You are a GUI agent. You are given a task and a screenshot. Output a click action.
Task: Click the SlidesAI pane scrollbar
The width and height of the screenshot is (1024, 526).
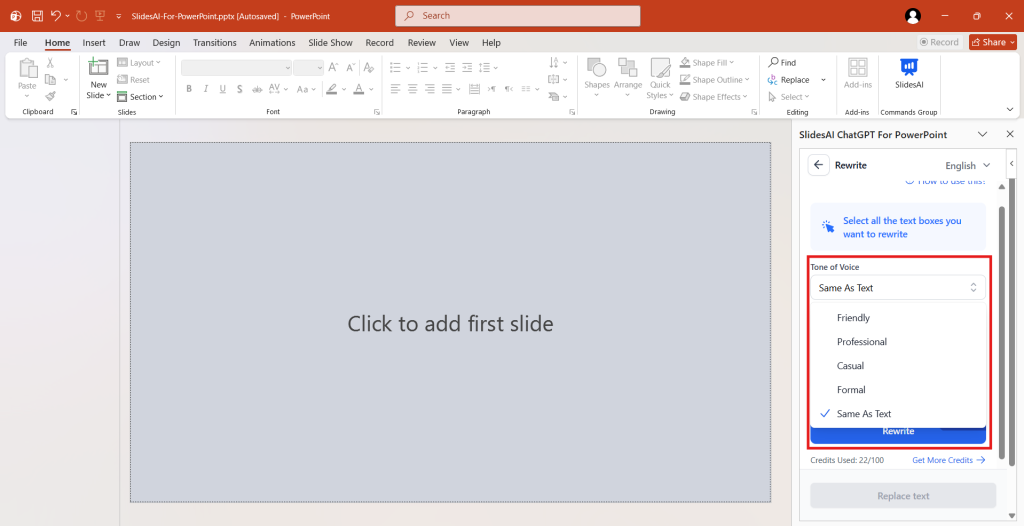(1002, 333)
